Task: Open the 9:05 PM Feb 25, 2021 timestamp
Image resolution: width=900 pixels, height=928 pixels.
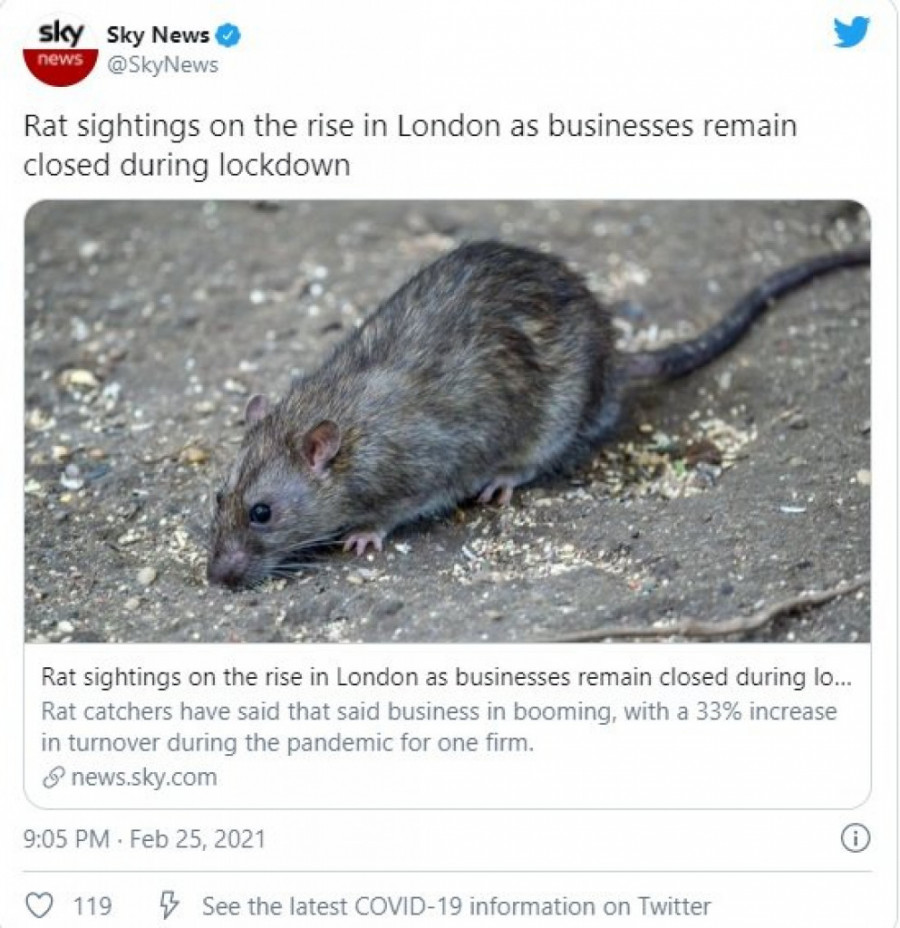Action: click(144, 839)
